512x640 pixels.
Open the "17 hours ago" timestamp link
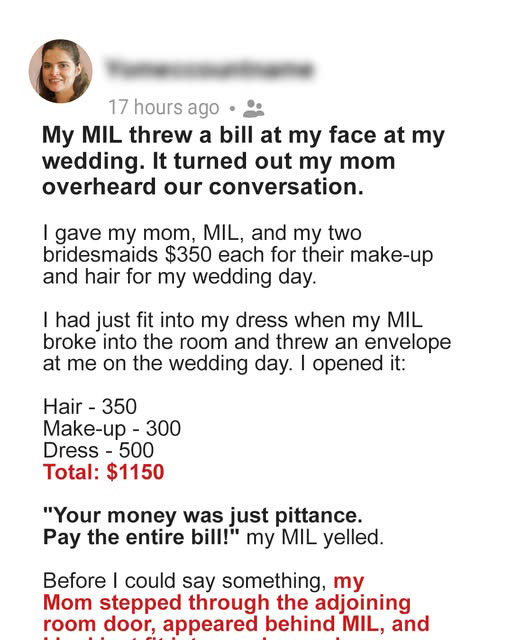coord(164,108)
